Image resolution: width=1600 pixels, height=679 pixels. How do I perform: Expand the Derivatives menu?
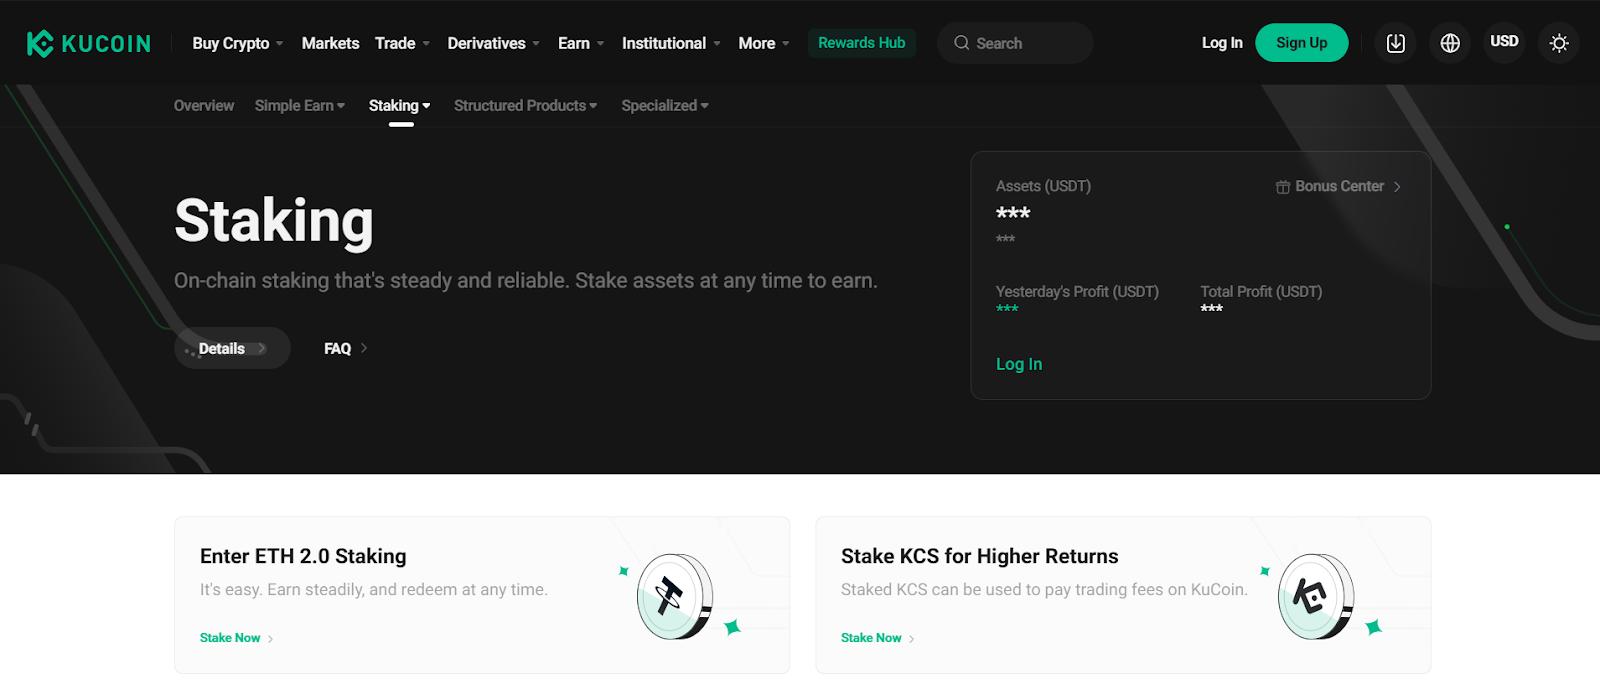click(493, 43)
